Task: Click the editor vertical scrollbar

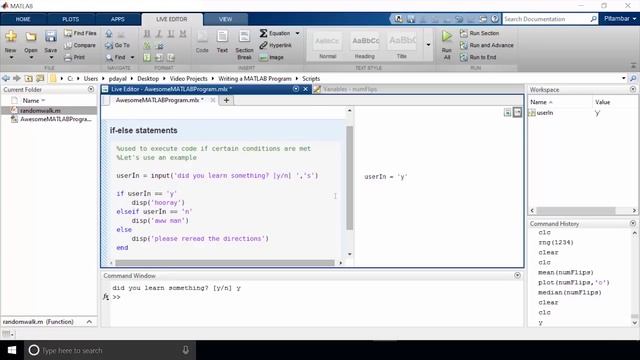Action: 349,178
